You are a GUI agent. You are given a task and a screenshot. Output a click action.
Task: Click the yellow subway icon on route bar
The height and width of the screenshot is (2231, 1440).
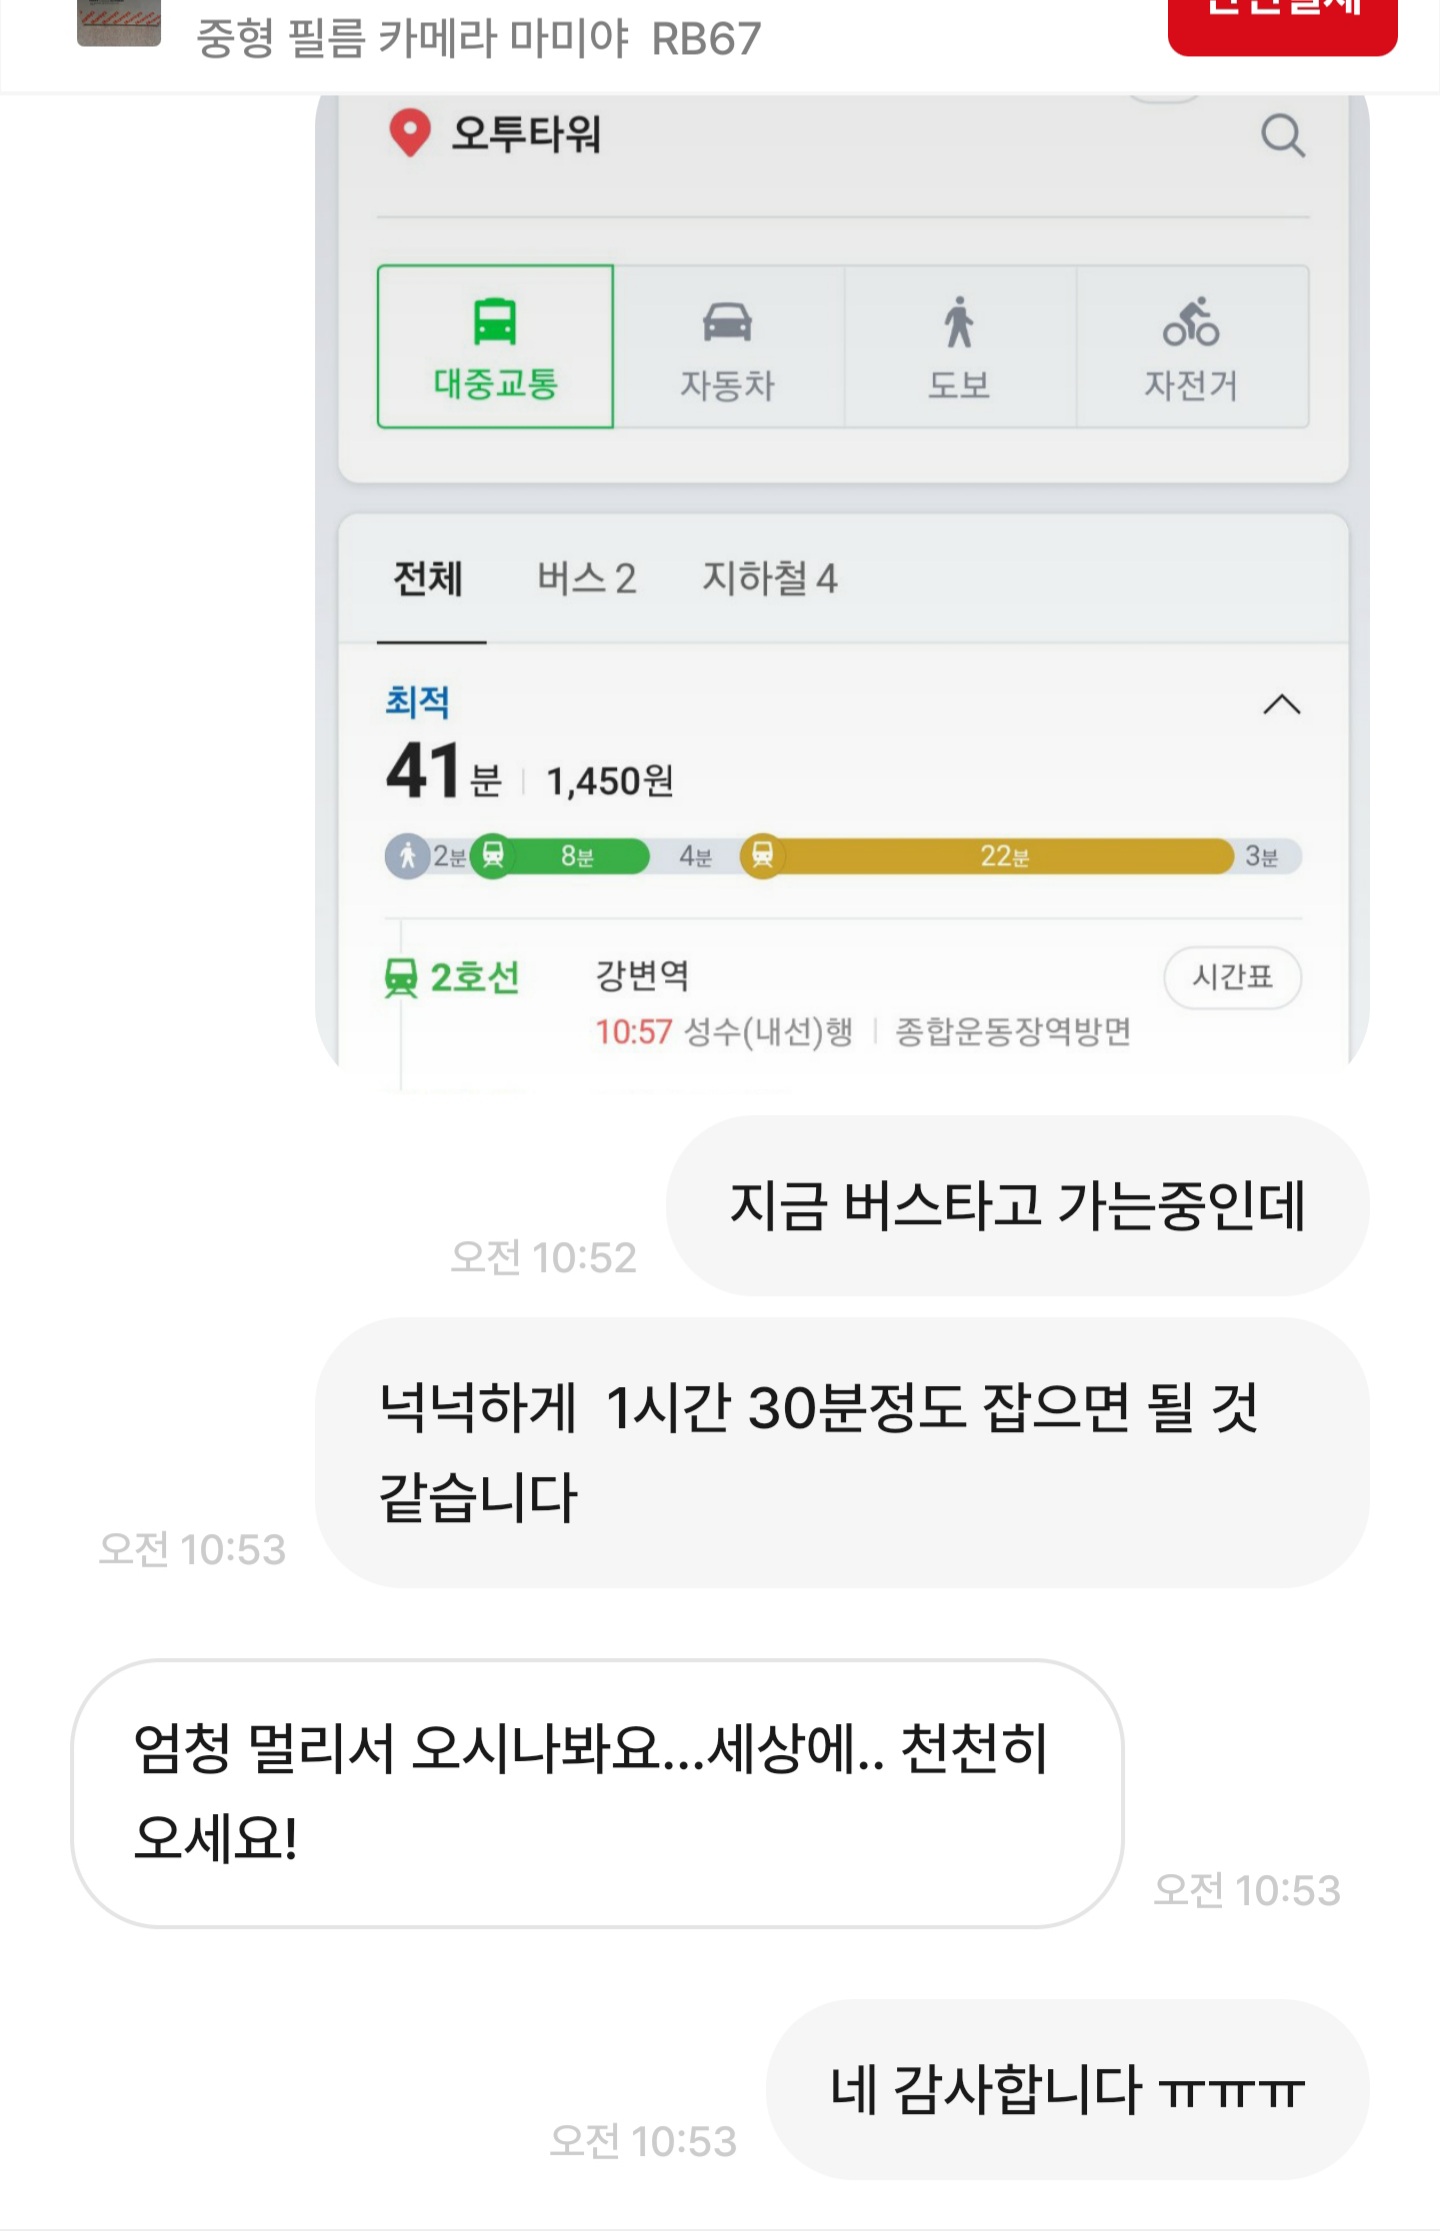pyautogui.click(x=762, y=856)
